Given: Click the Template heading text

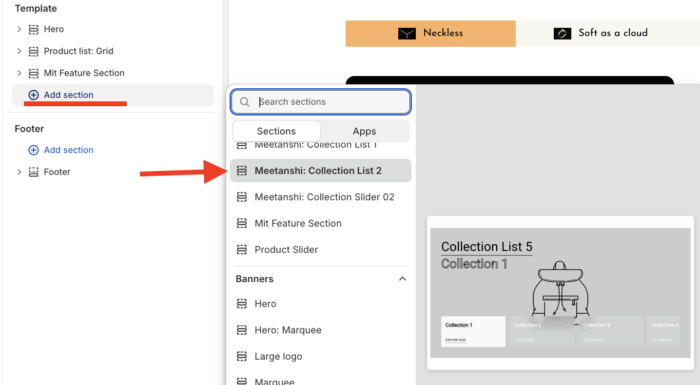Looking at the screenshot, I should pos(36,8).
